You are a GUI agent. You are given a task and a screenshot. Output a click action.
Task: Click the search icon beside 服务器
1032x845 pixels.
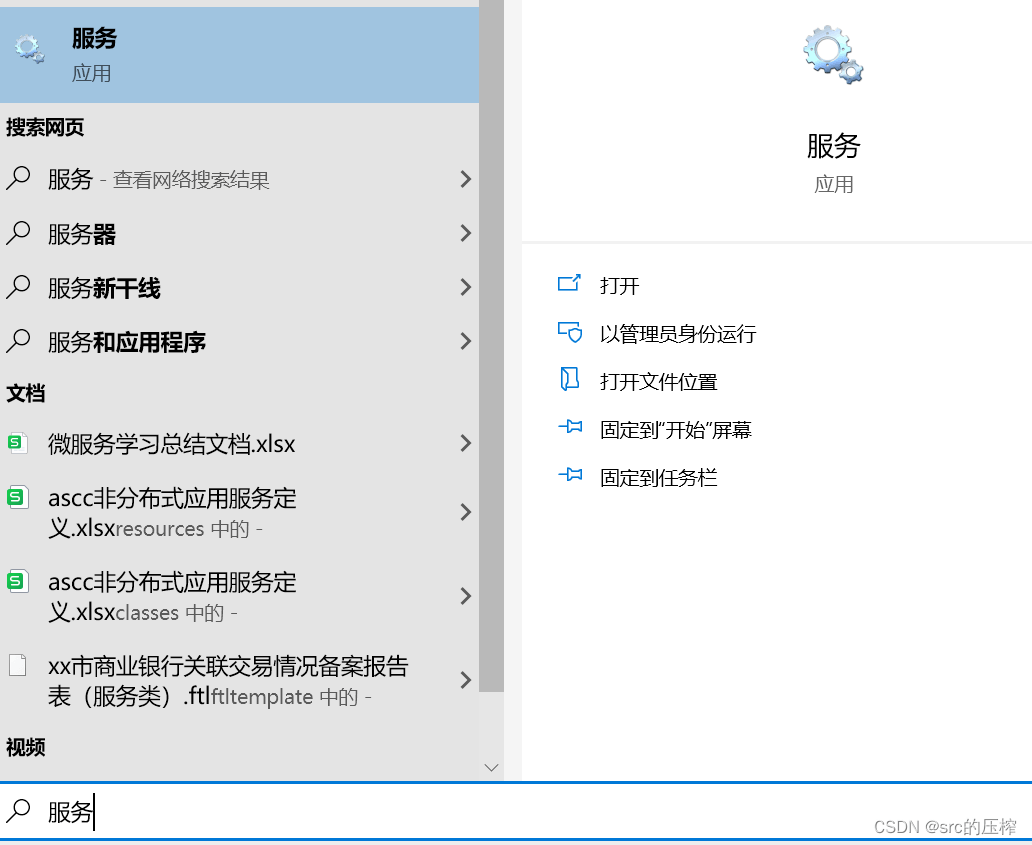click(x=18, y=232)
